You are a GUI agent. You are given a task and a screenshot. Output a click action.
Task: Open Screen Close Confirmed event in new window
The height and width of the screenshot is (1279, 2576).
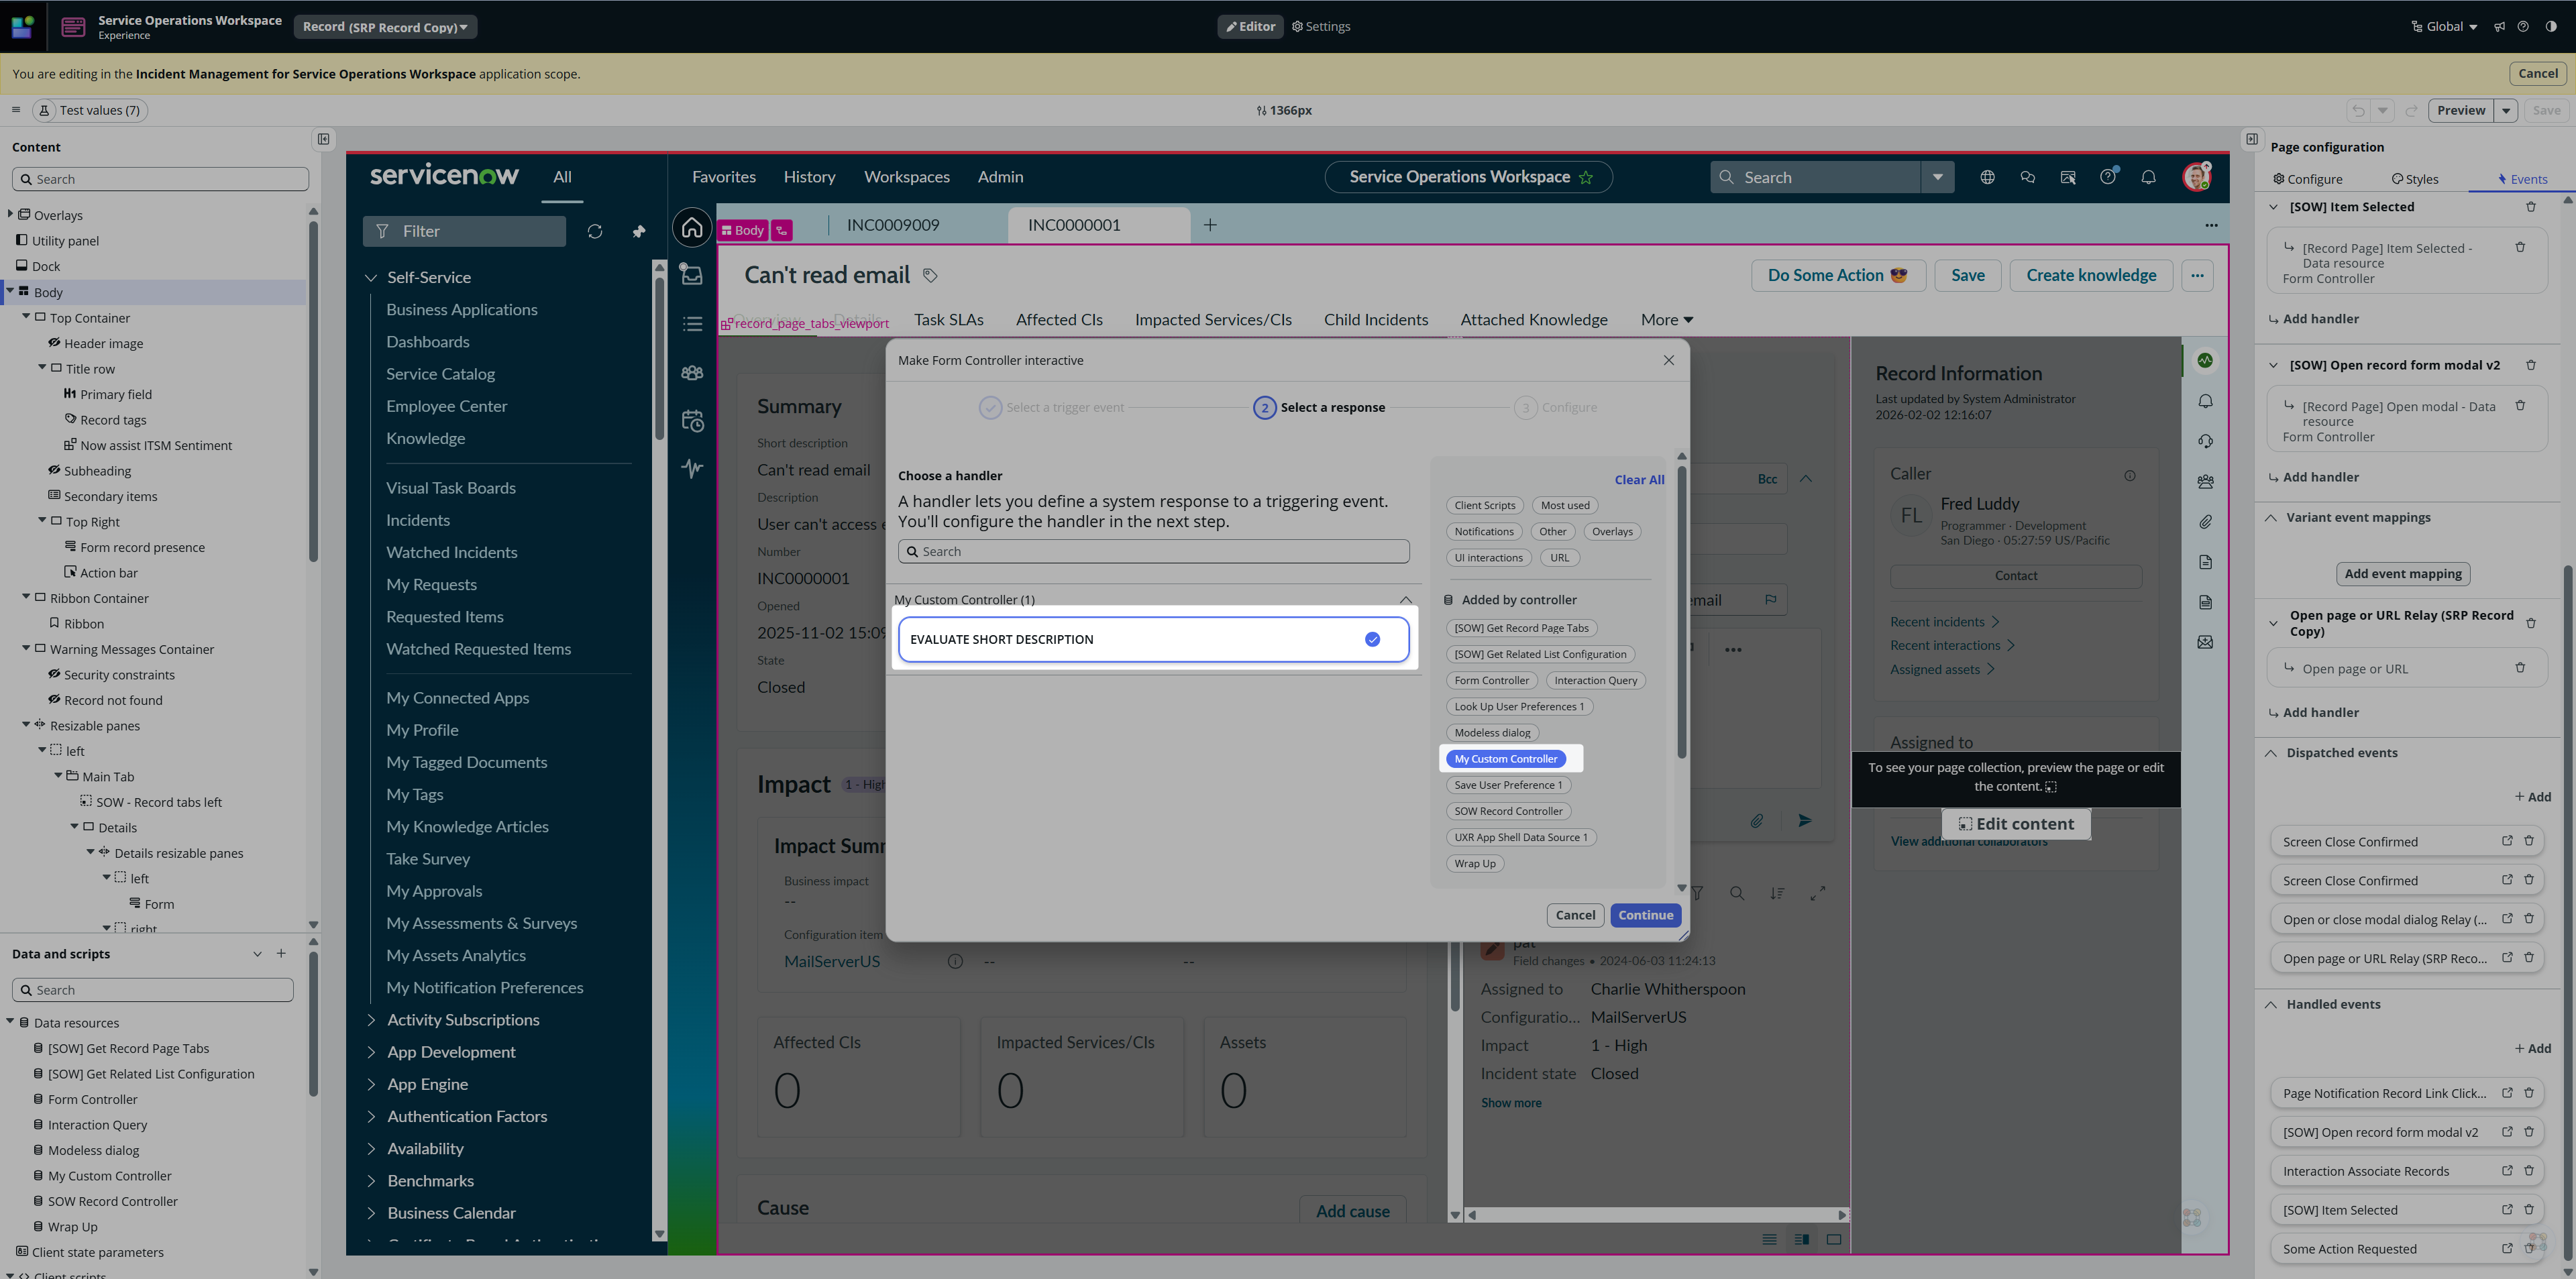click(2506, 841)
